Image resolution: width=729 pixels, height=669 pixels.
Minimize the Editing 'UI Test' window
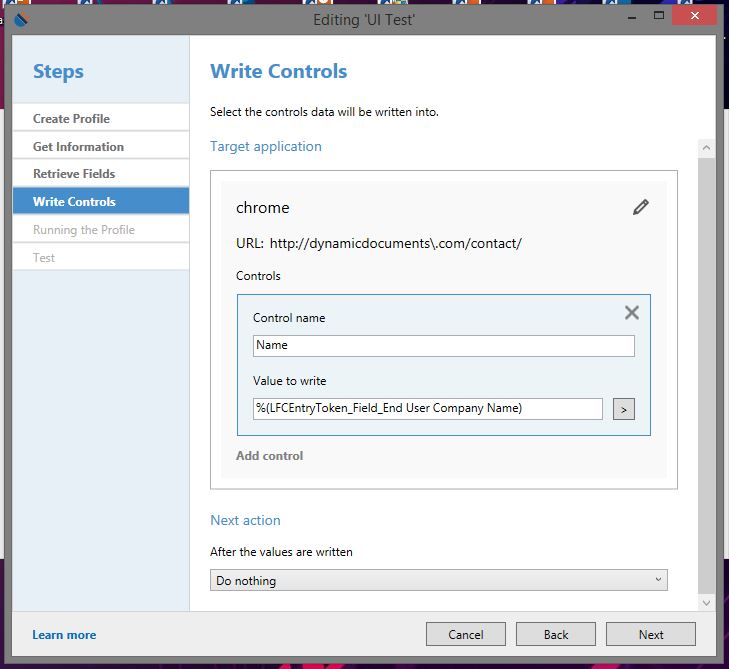coord(632,17)
